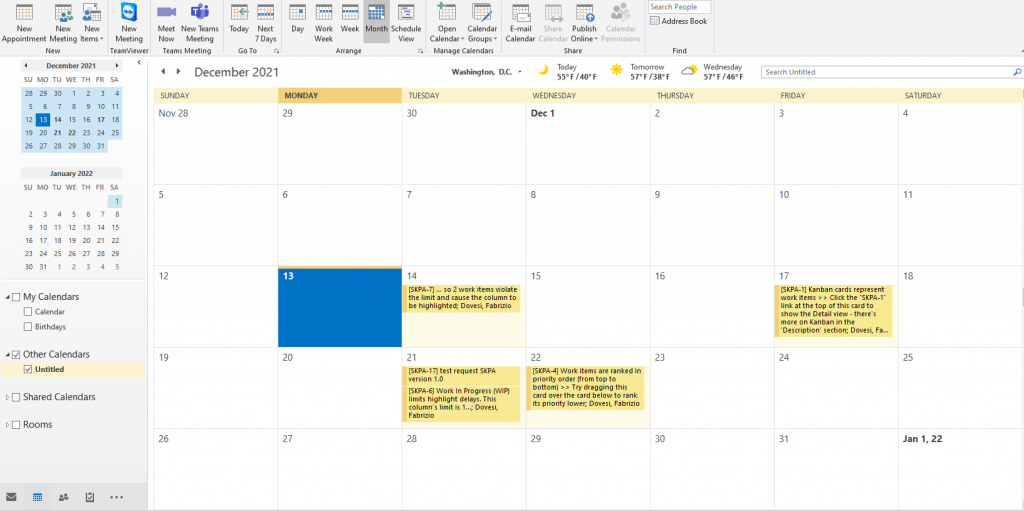Image resolution: width=1024 pixels, height=511 pixels.
Task: Click the Search Untitled box
Action: coord(886,72)
